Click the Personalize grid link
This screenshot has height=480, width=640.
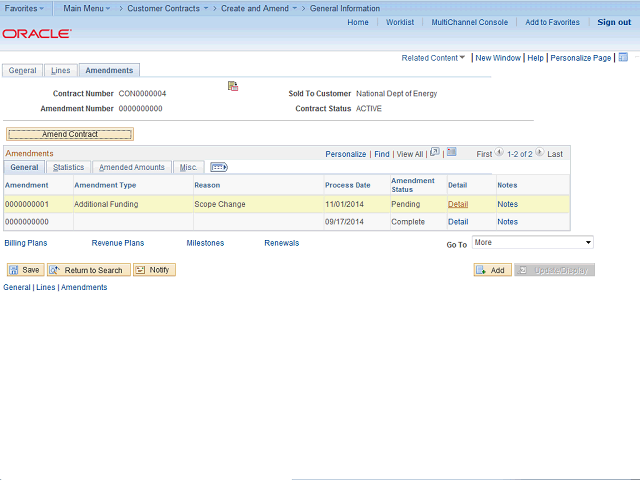click(x=346, y=154)
